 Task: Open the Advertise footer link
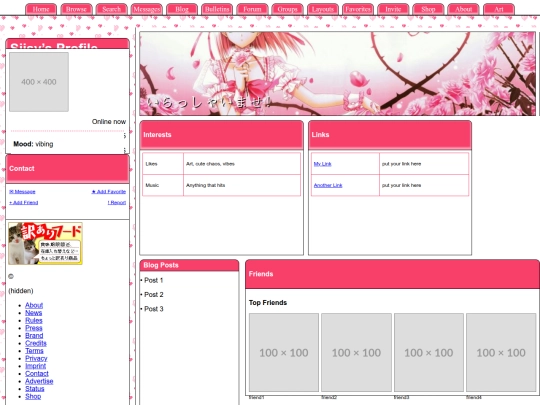pos(39,381)
